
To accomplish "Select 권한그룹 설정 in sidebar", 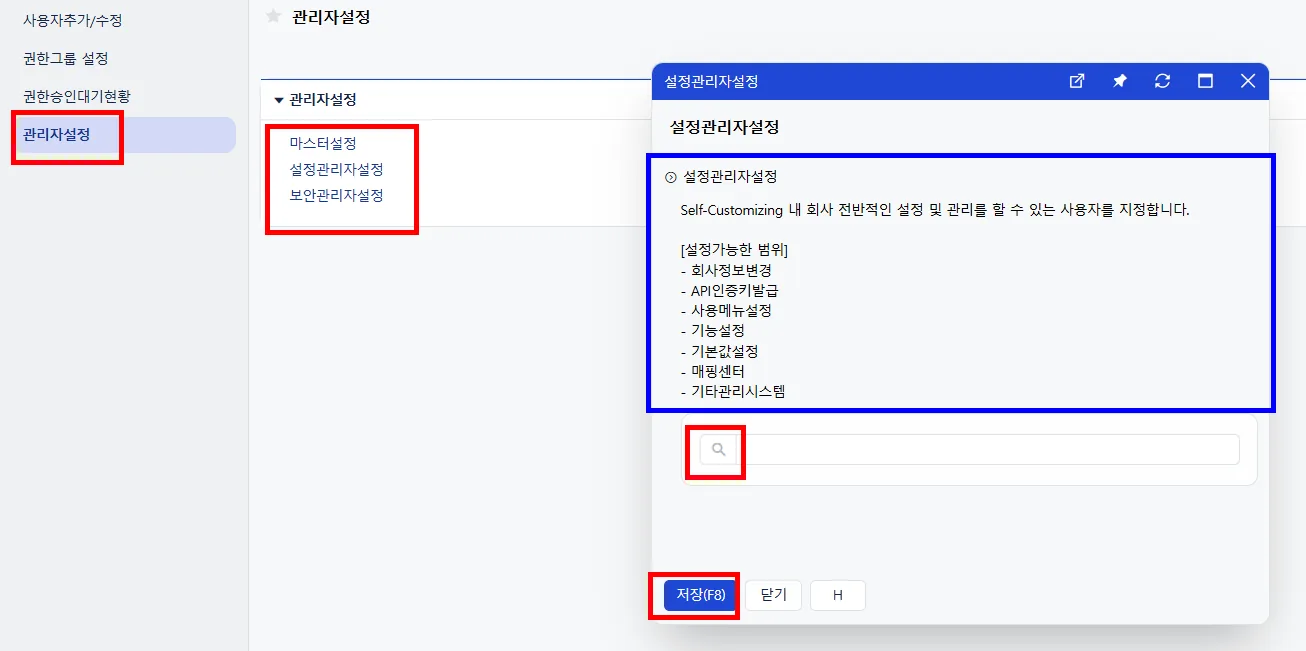I will (66, 58).
